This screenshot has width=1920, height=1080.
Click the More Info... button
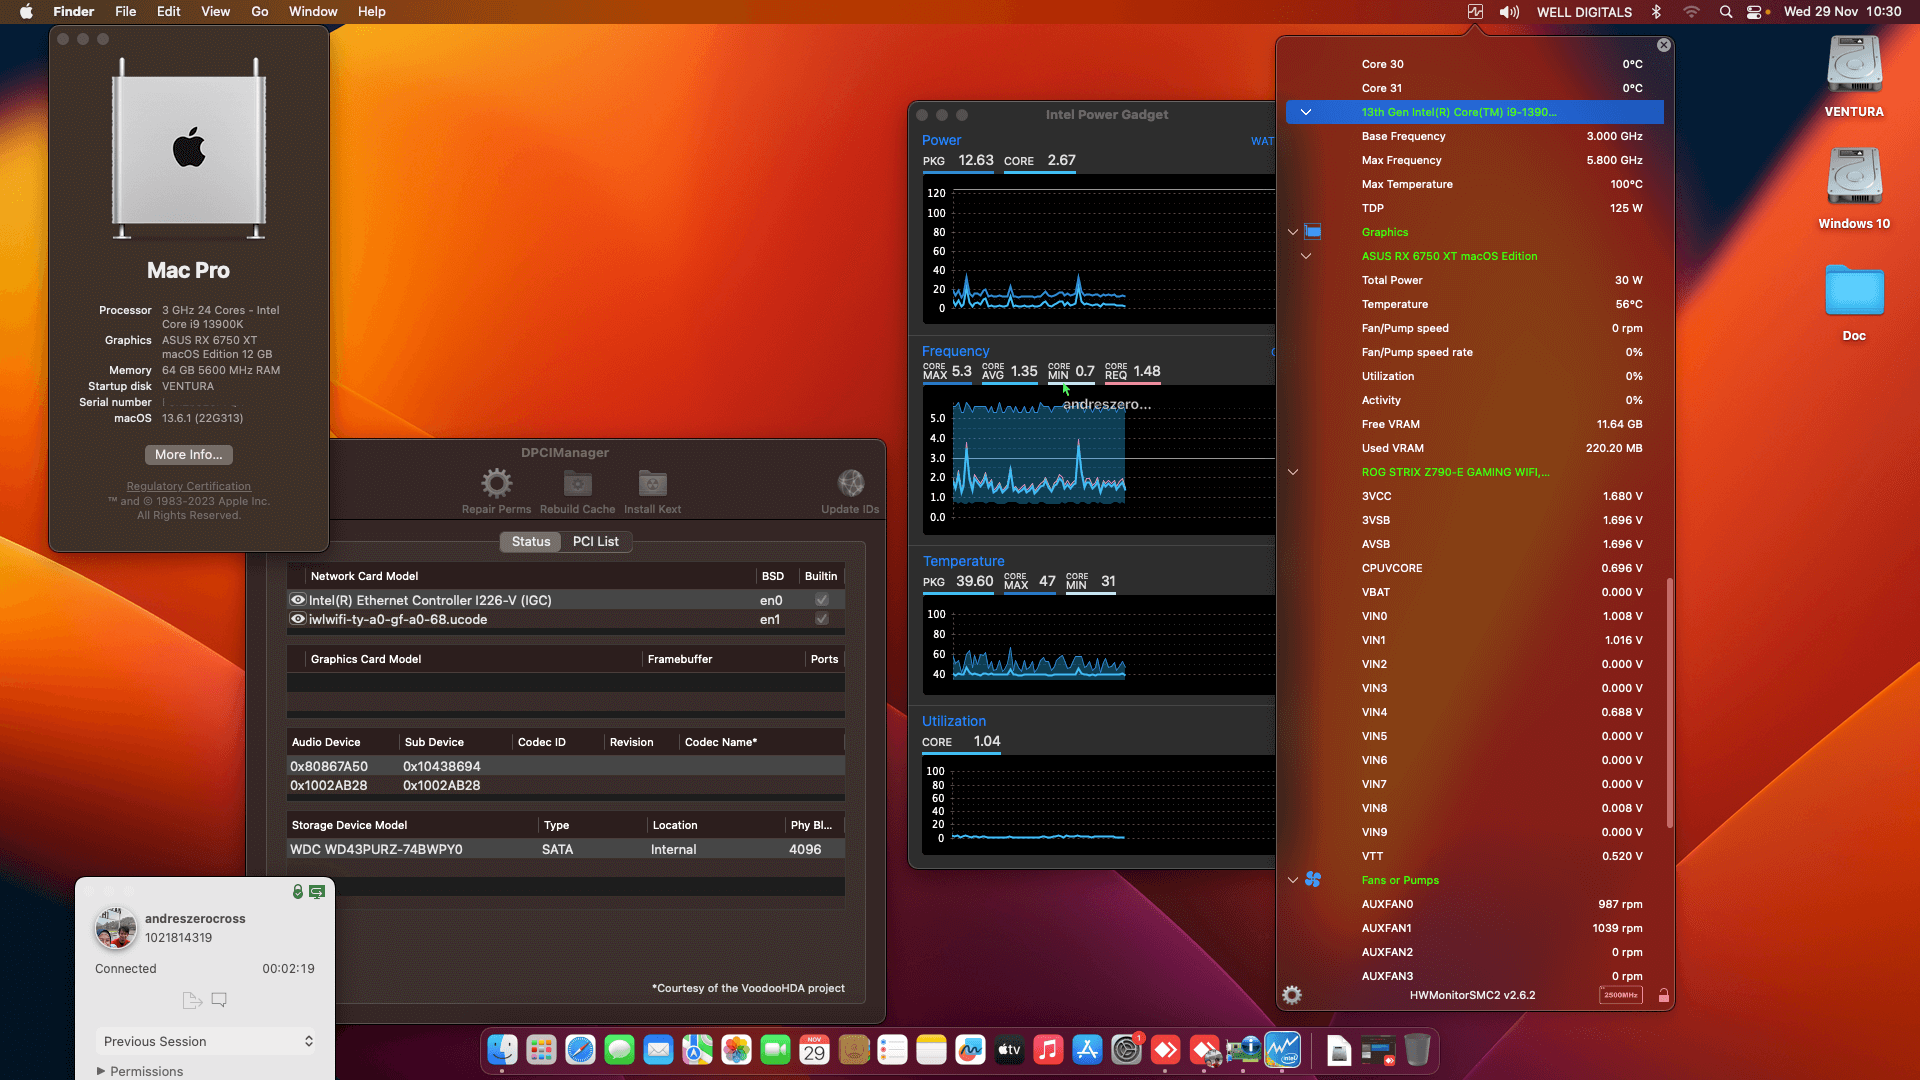(x=188, y=454)
